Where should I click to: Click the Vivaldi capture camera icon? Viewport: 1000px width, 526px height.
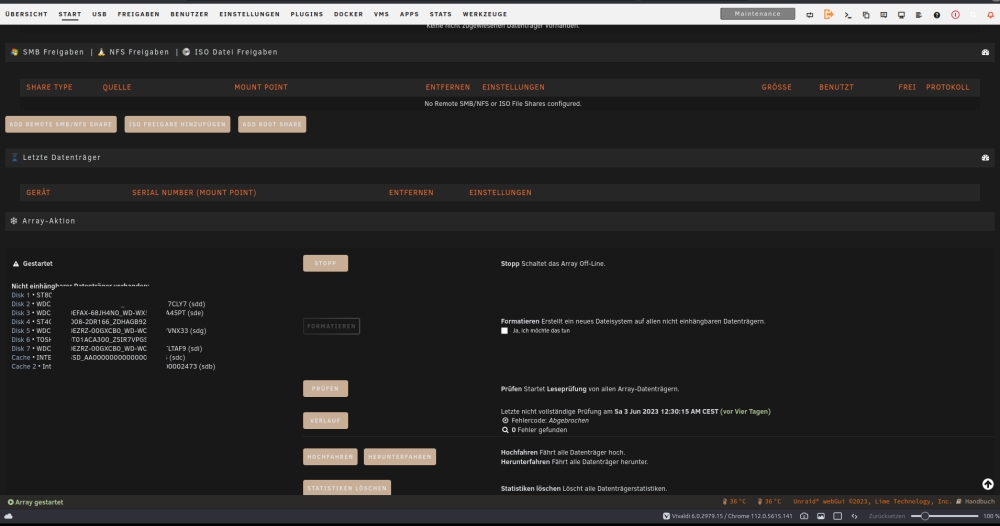(804, 516)
